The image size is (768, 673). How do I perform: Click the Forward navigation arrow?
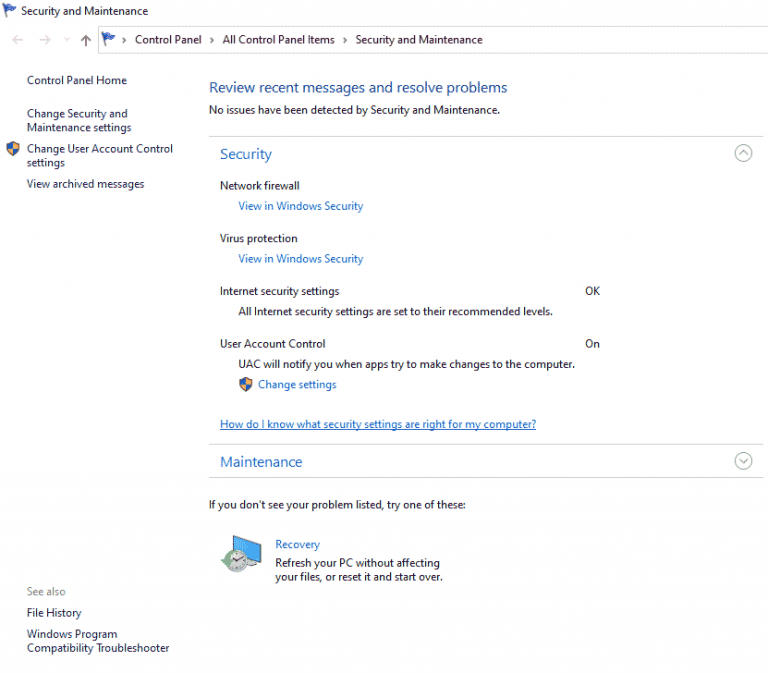(44, 40)
